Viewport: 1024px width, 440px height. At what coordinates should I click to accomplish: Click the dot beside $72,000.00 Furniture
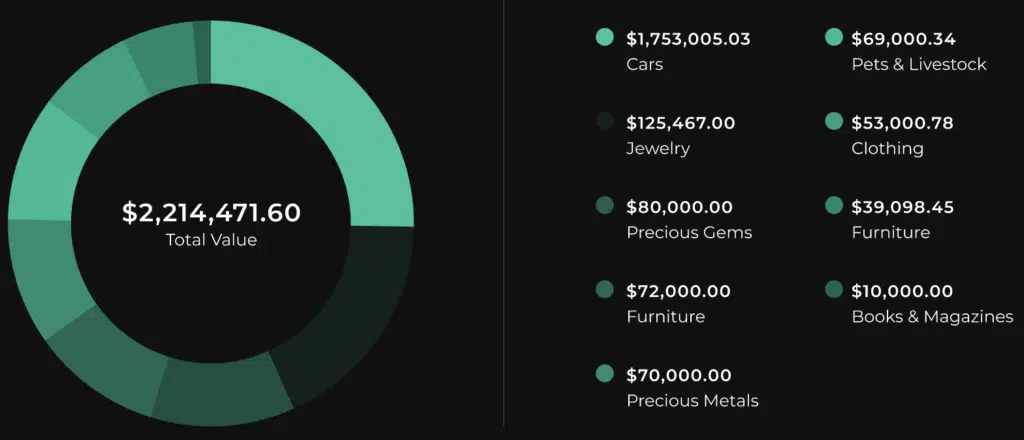(x=604, y=290)
